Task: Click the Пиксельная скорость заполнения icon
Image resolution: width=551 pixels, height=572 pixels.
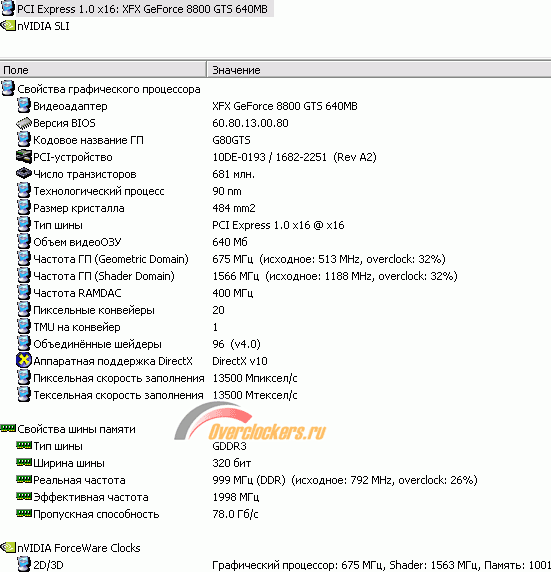Action: [24, 378]
